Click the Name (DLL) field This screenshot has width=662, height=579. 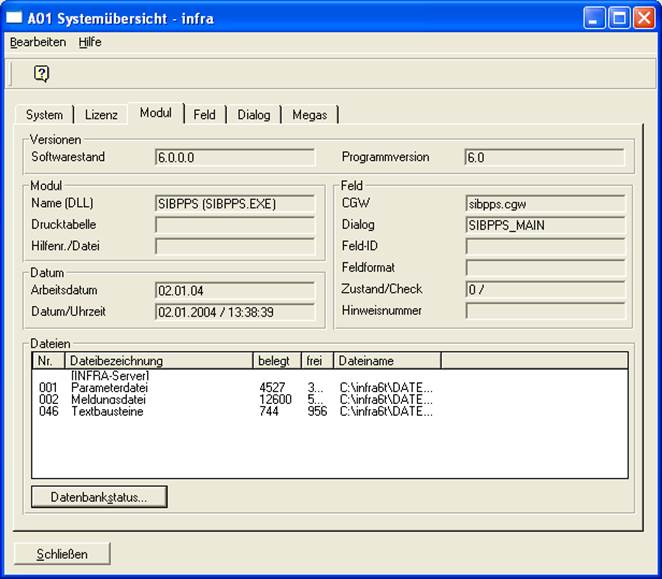(x=234, y=203)
